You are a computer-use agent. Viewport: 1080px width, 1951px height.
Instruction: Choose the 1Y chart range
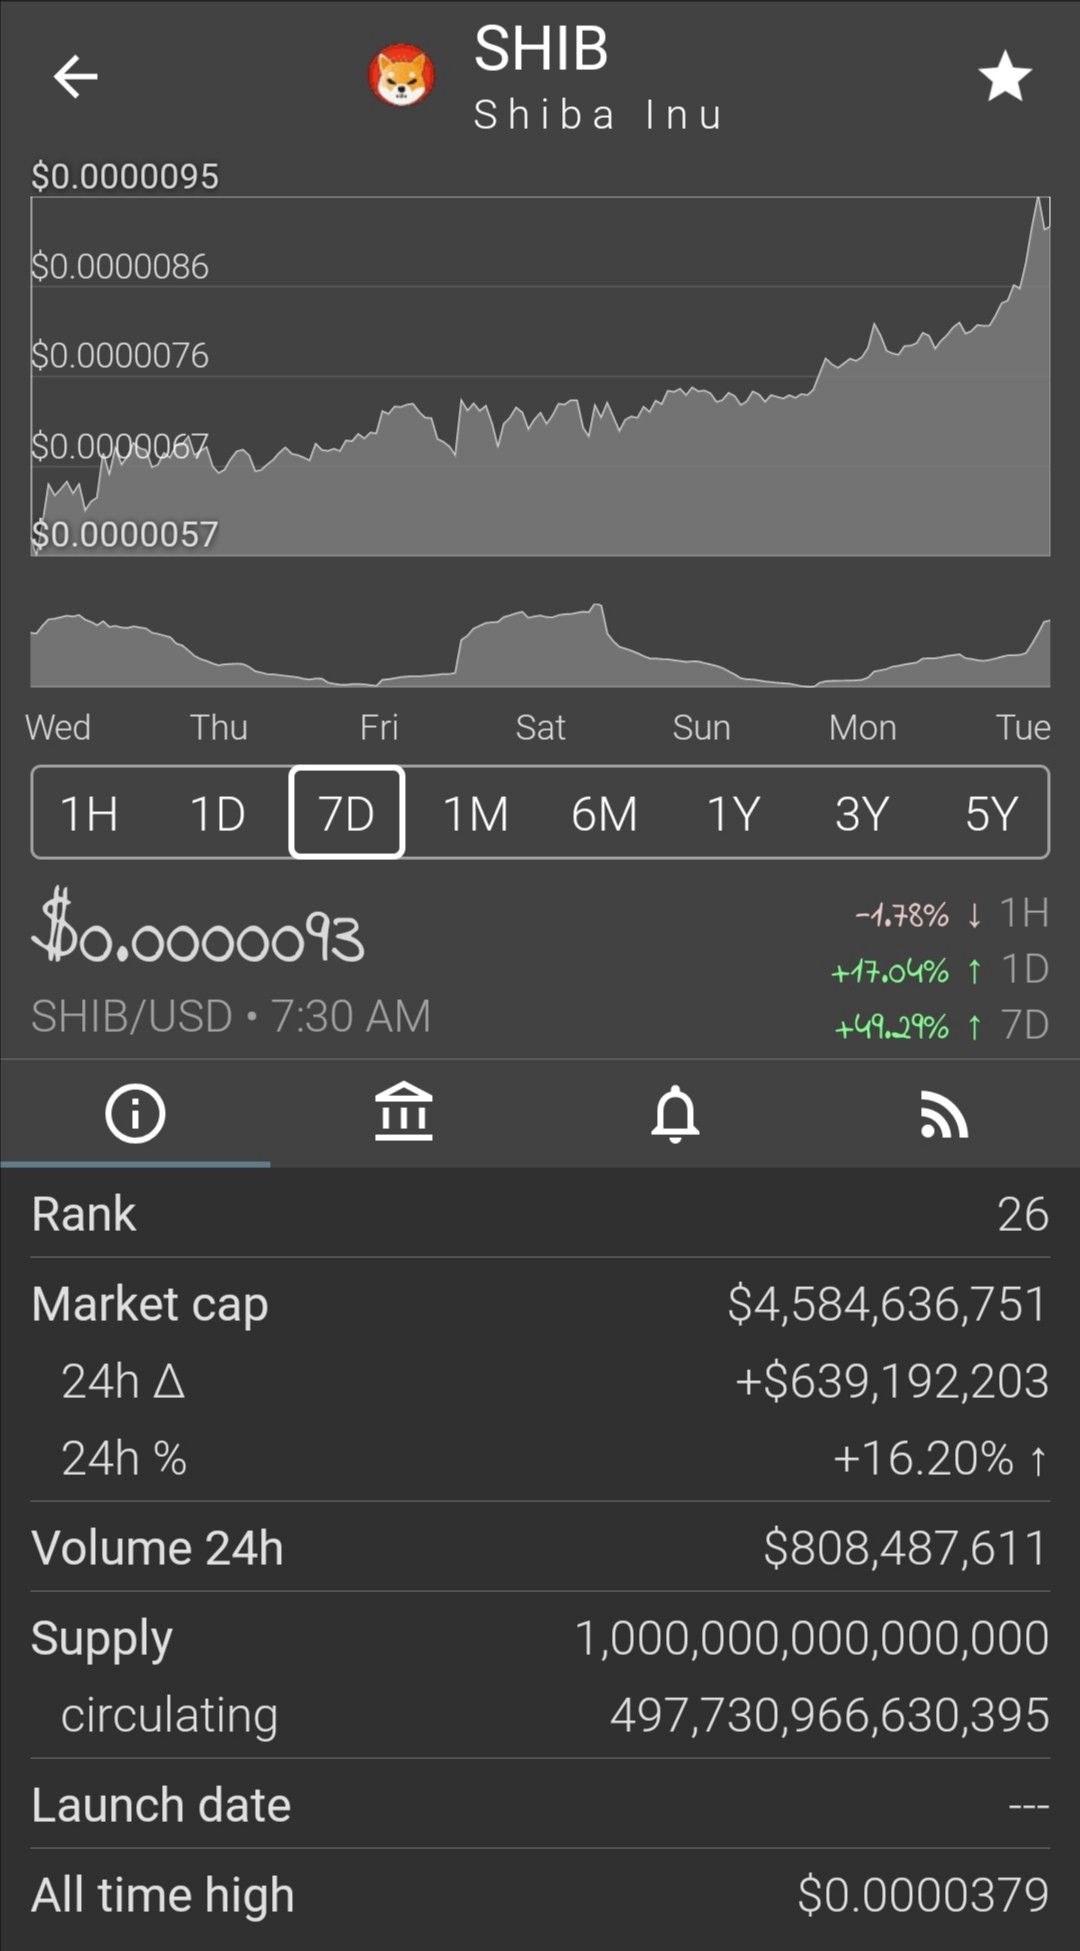point(734,813)
